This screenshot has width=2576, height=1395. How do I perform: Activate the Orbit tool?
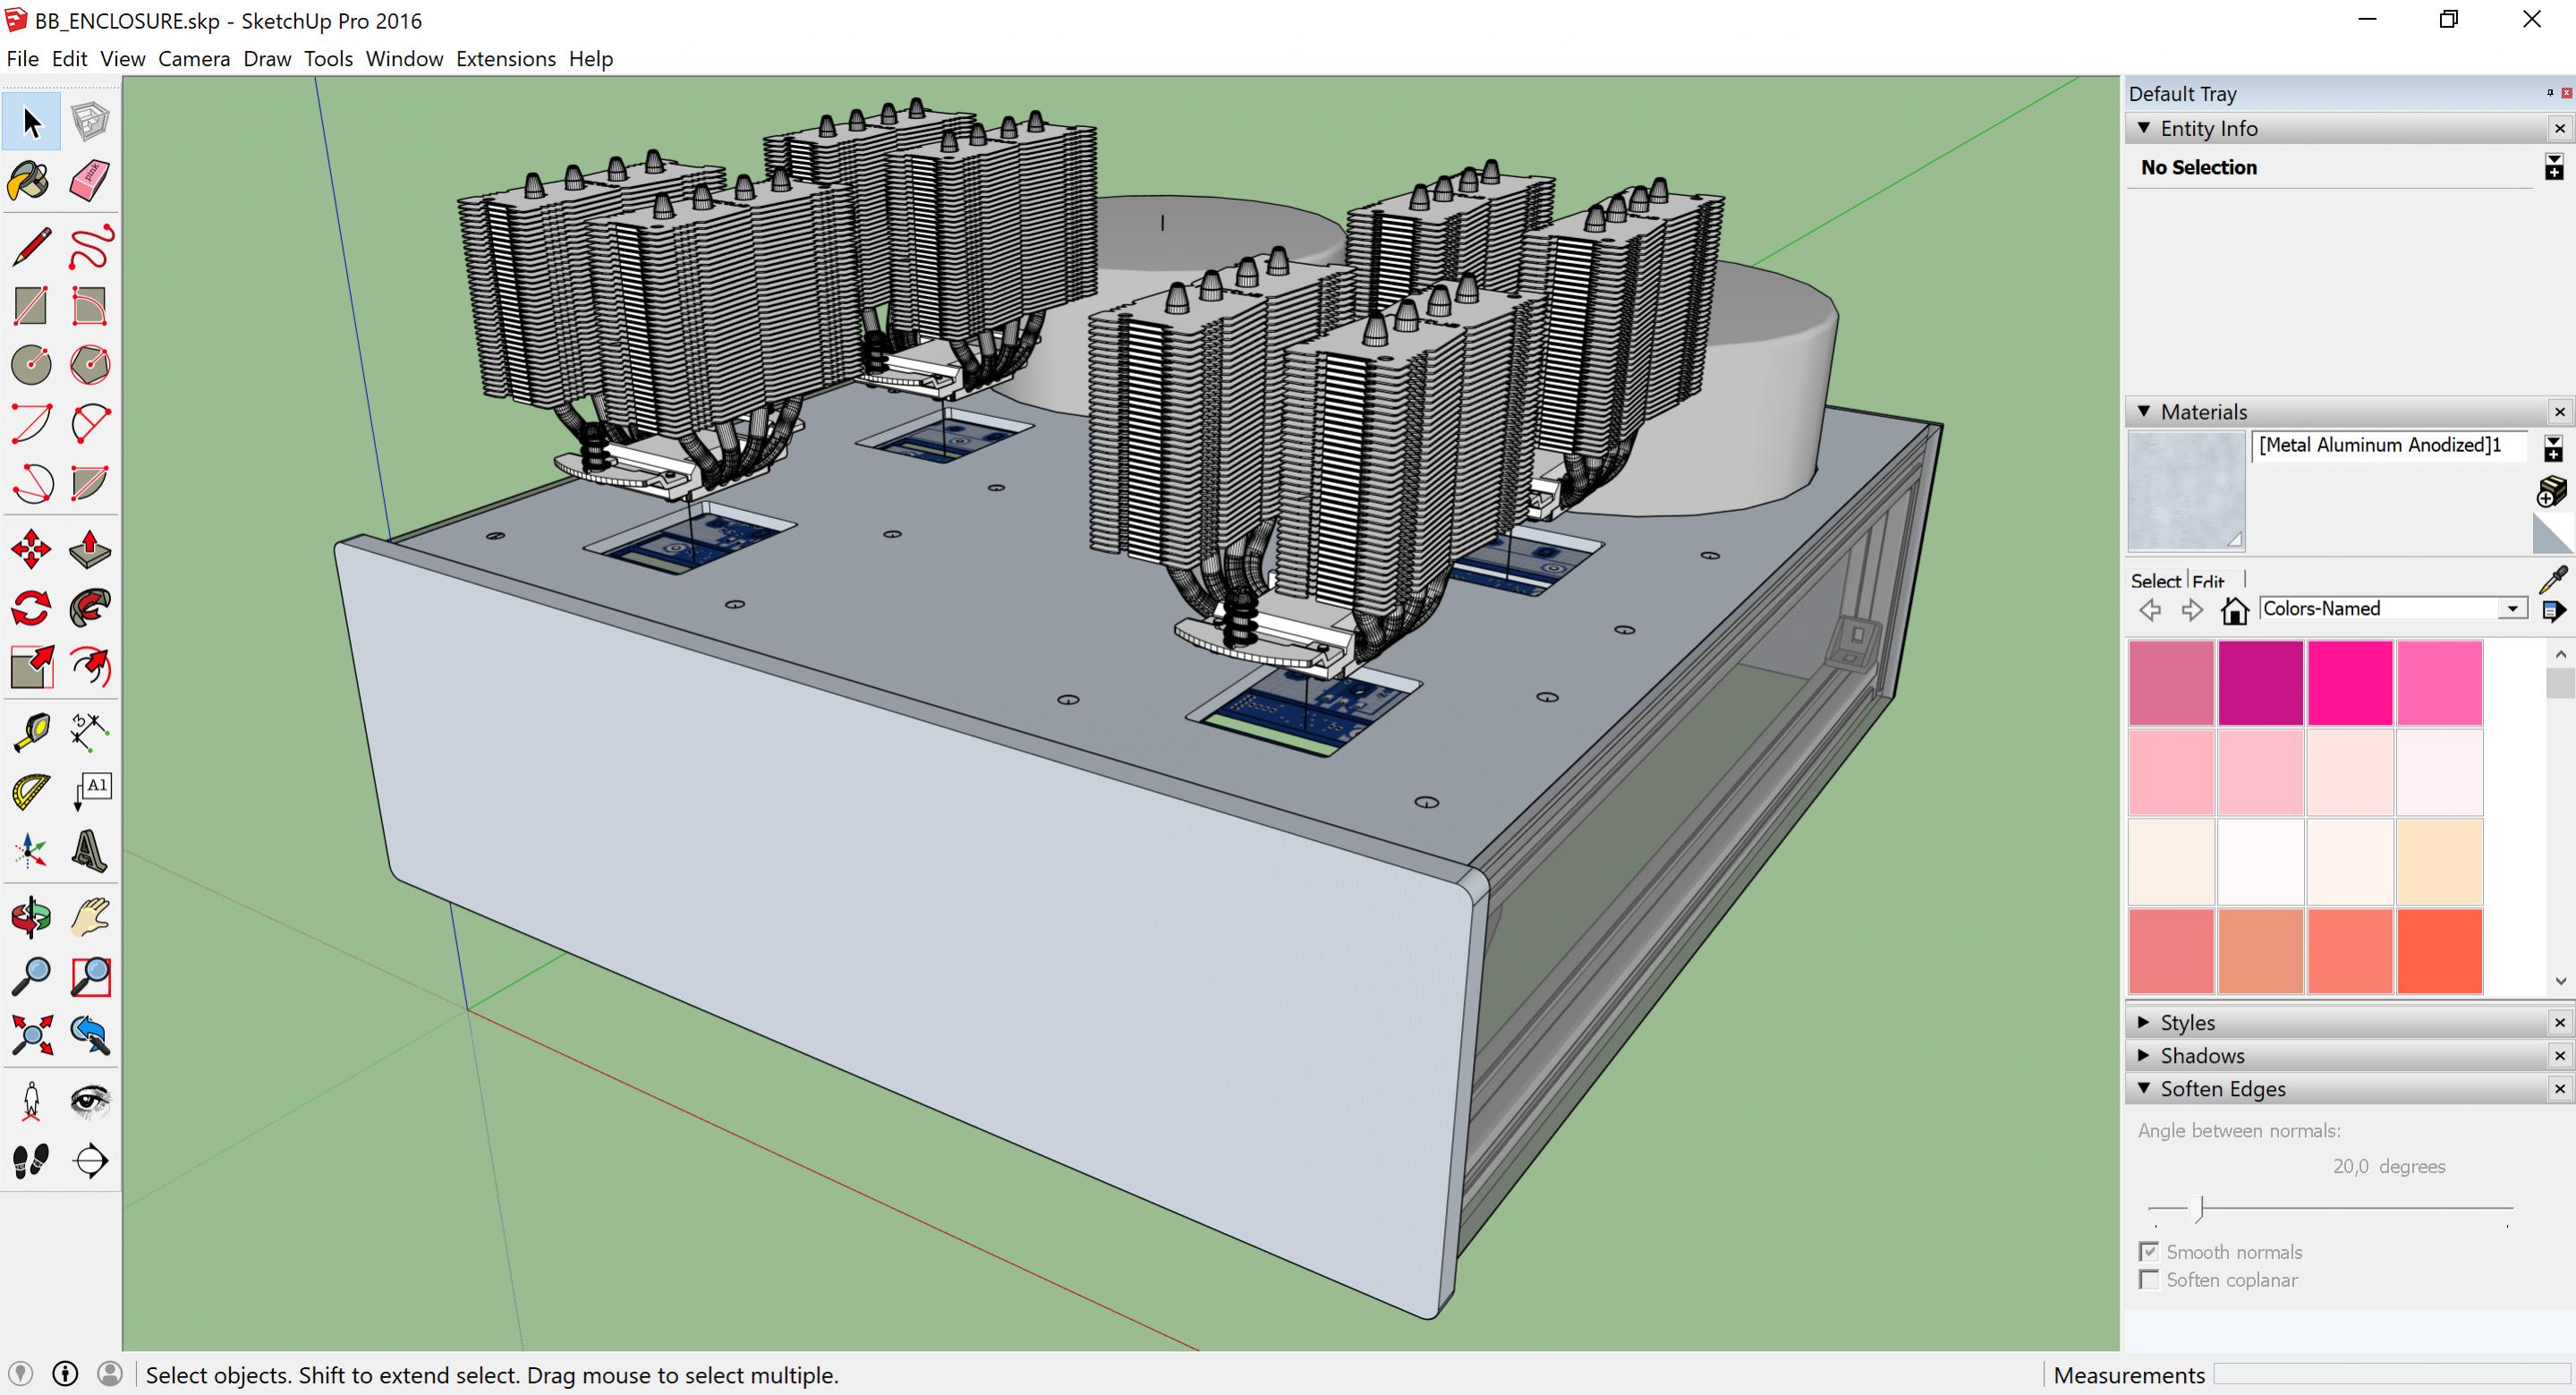pyautogui.click(x=31, y=917)
